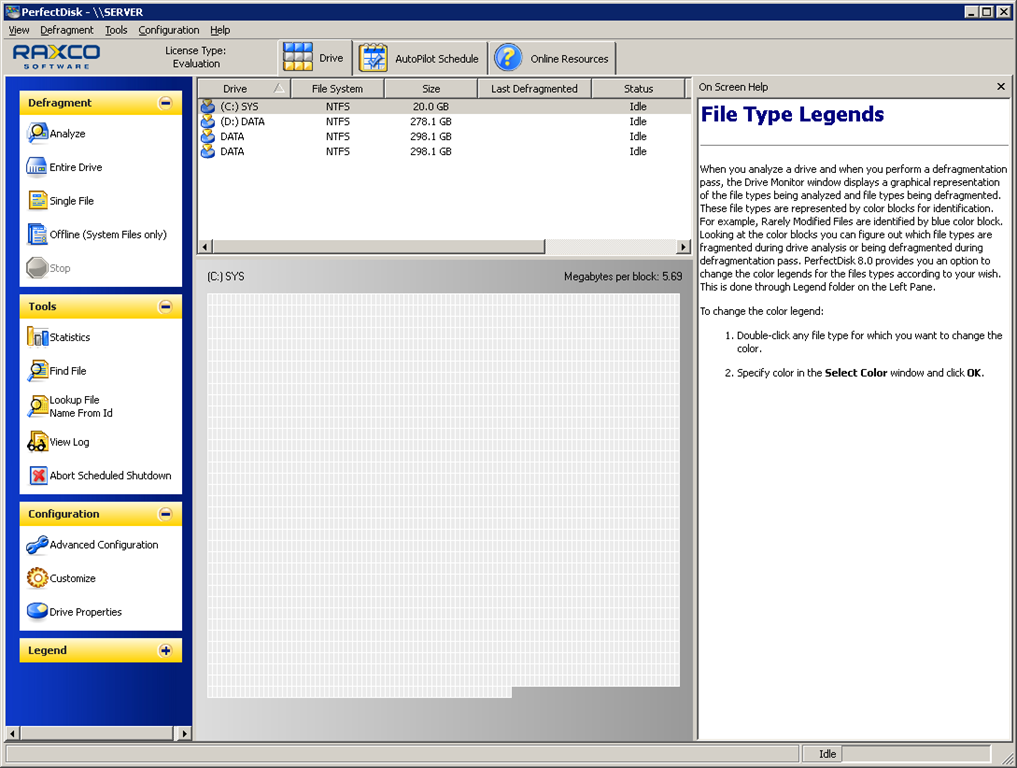Switch to the AutoPilot Schedule tab
This screenshot has height=768, width=1017.
pyautogui.click(x=420, y=58)
